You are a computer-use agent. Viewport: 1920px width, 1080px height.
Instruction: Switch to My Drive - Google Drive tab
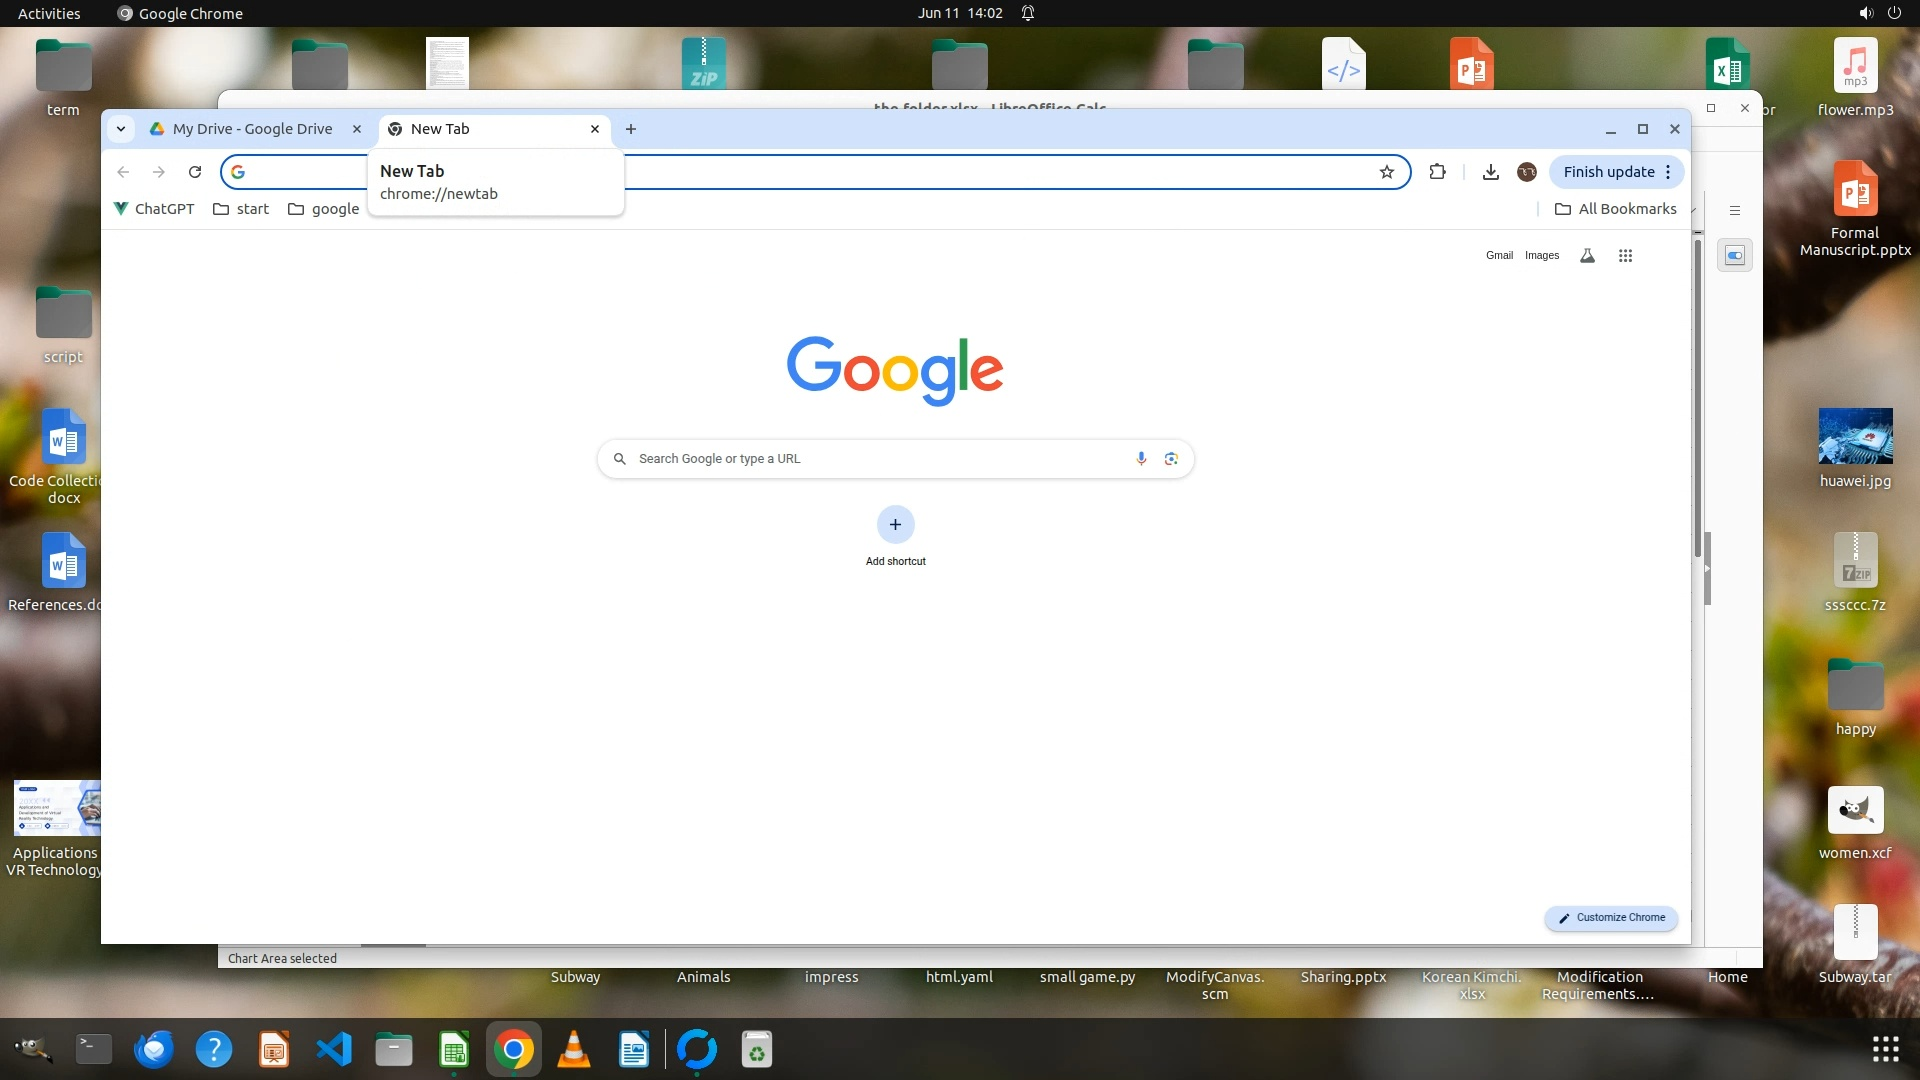(252, 129)
